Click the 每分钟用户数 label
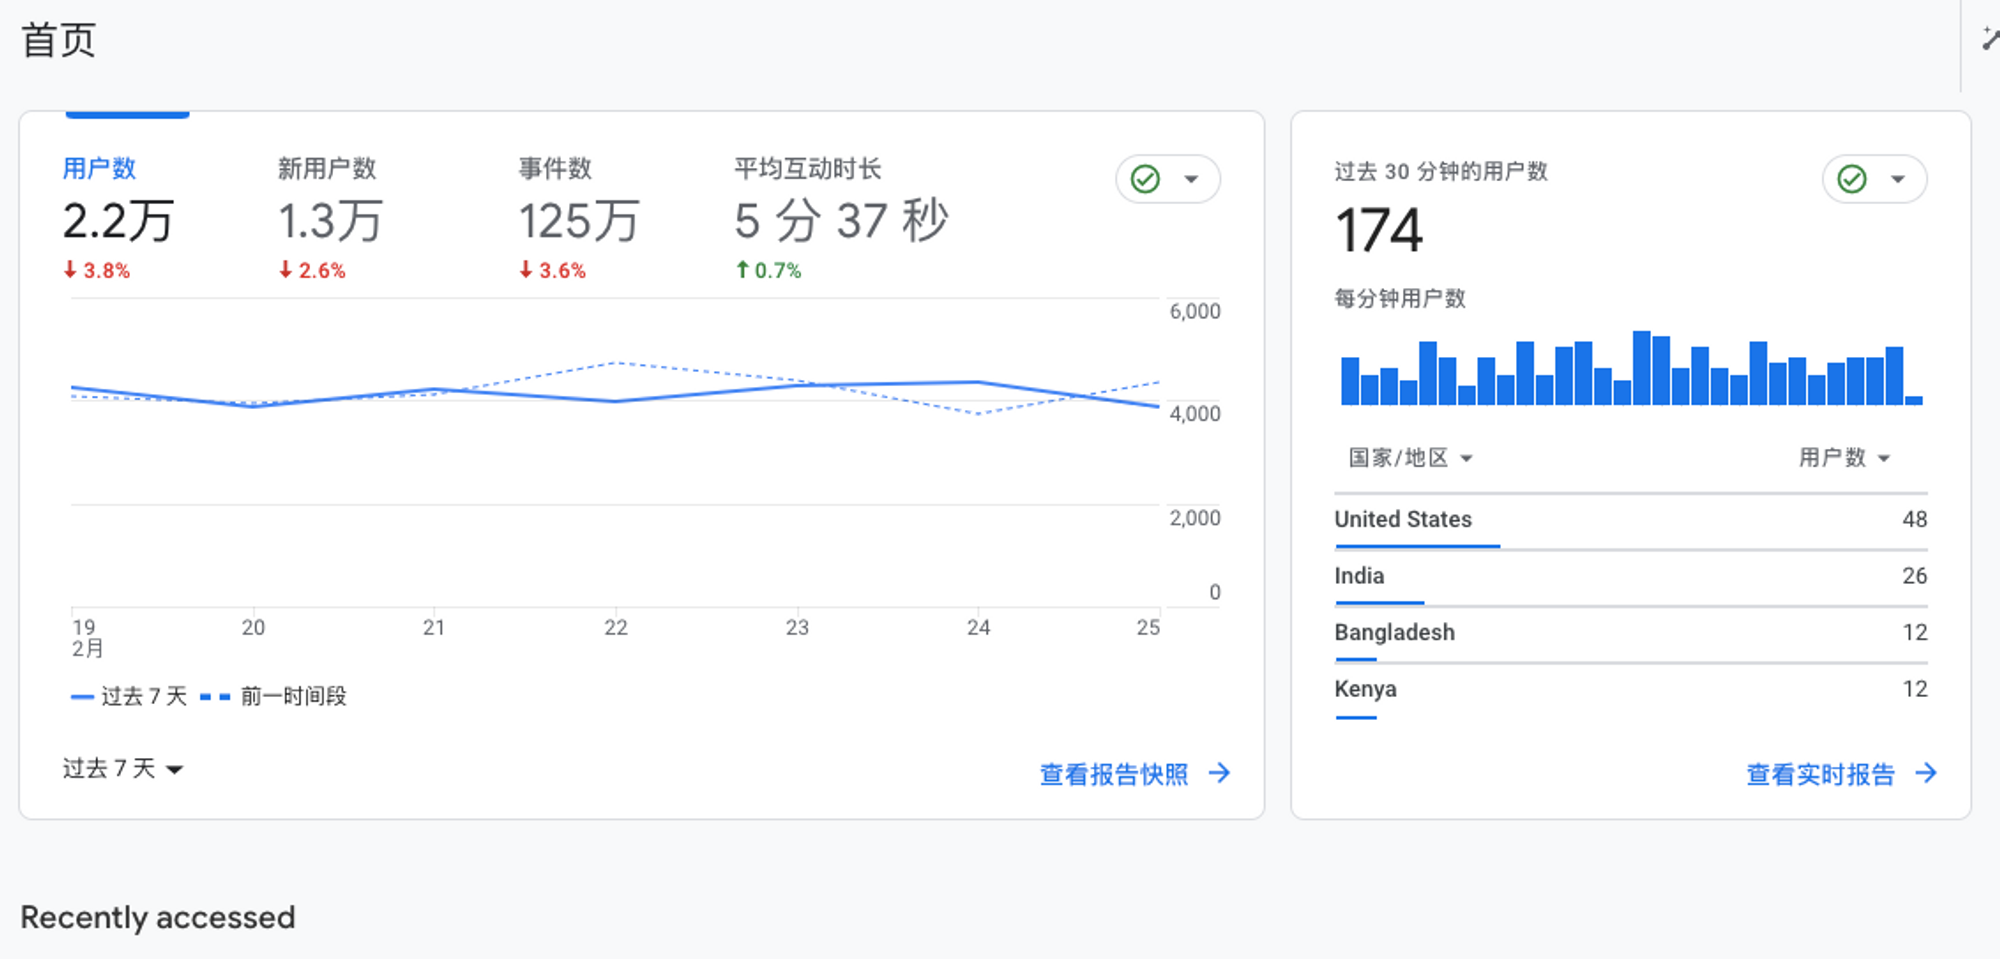 coord(1400,298)
